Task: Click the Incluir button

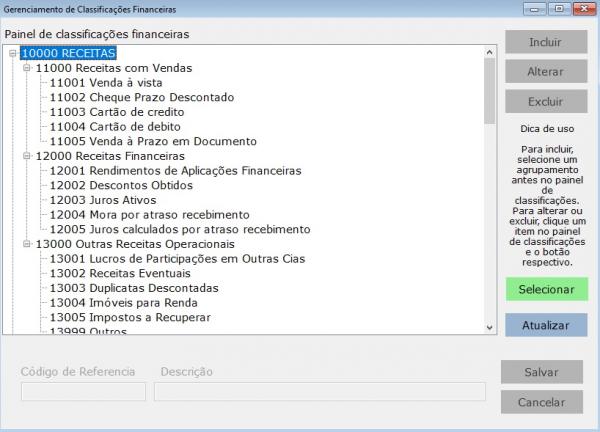Action: tap(545, 43)
